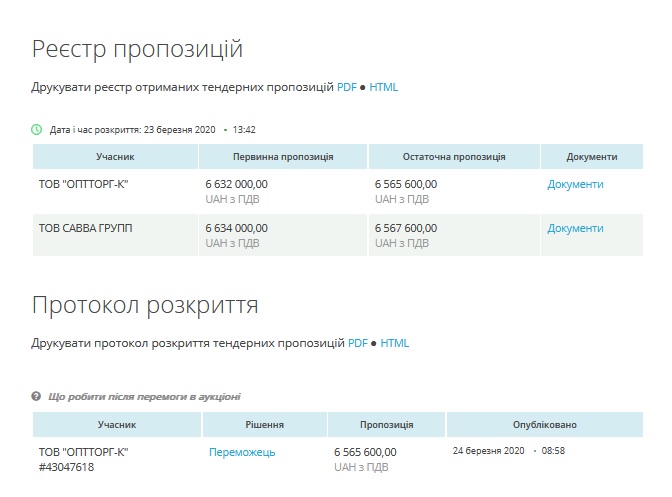Click the 'Документи' column header
Image resolution: width=672 pixels, height=497 pixels.
click(592, 157)
